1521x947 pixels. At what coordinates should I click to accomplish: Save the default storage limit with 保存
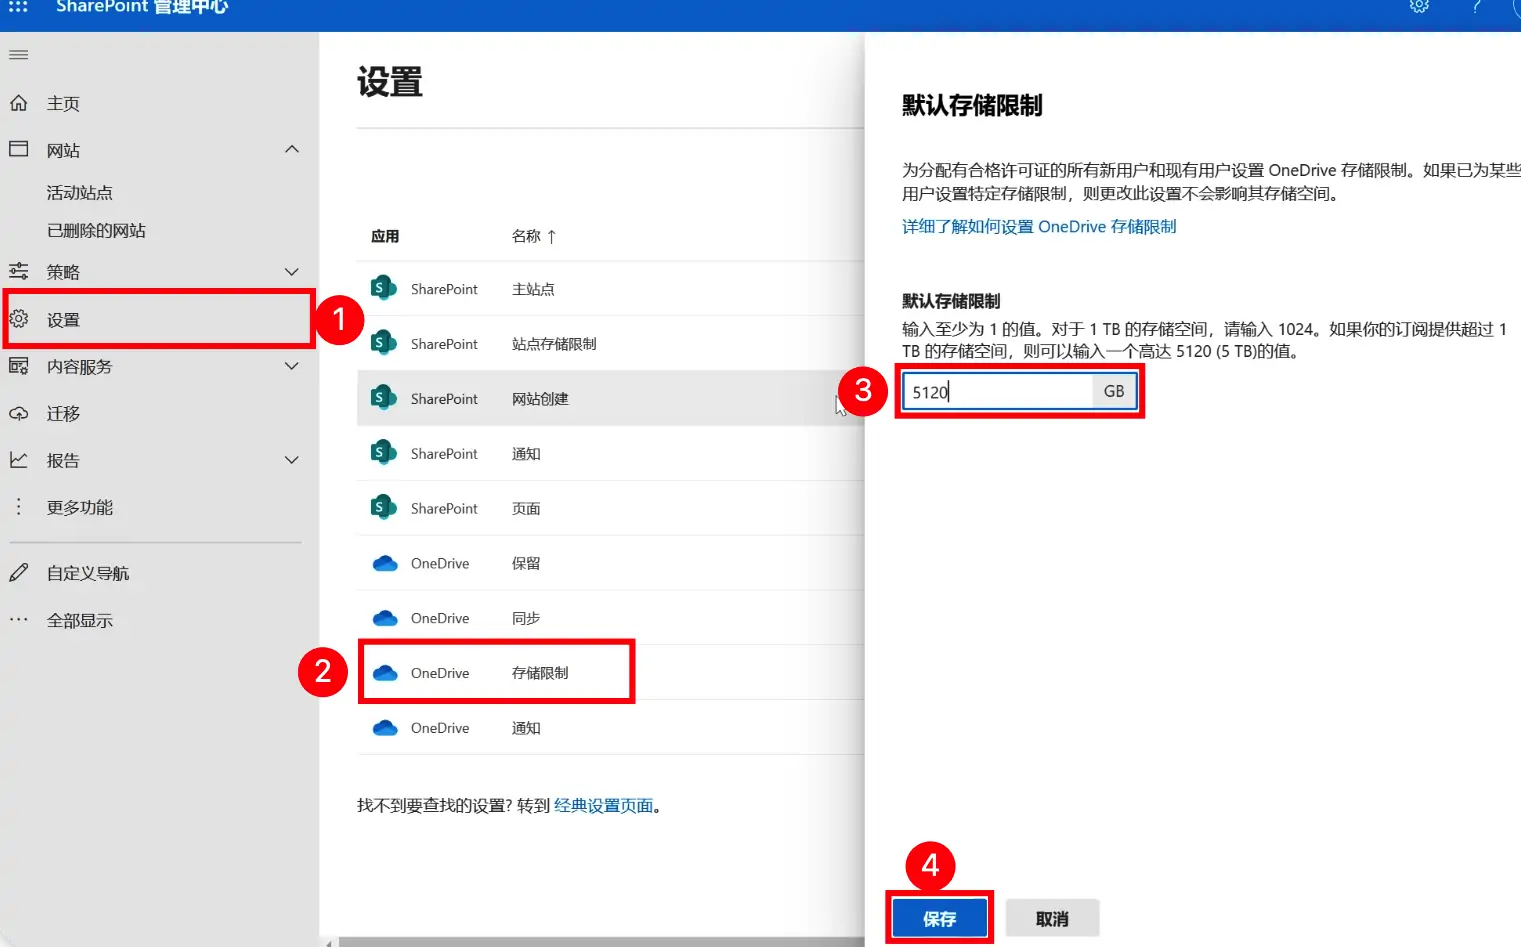coord(938,917)
